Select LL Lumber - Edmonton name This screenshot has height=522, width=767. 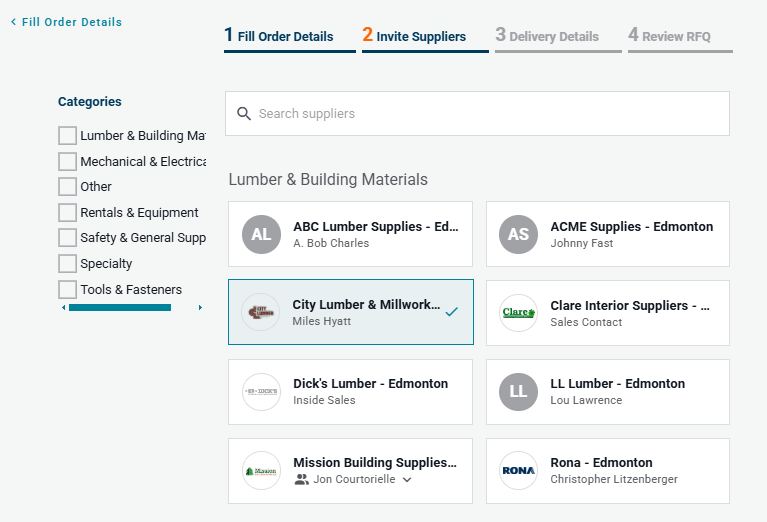[617, 384]
